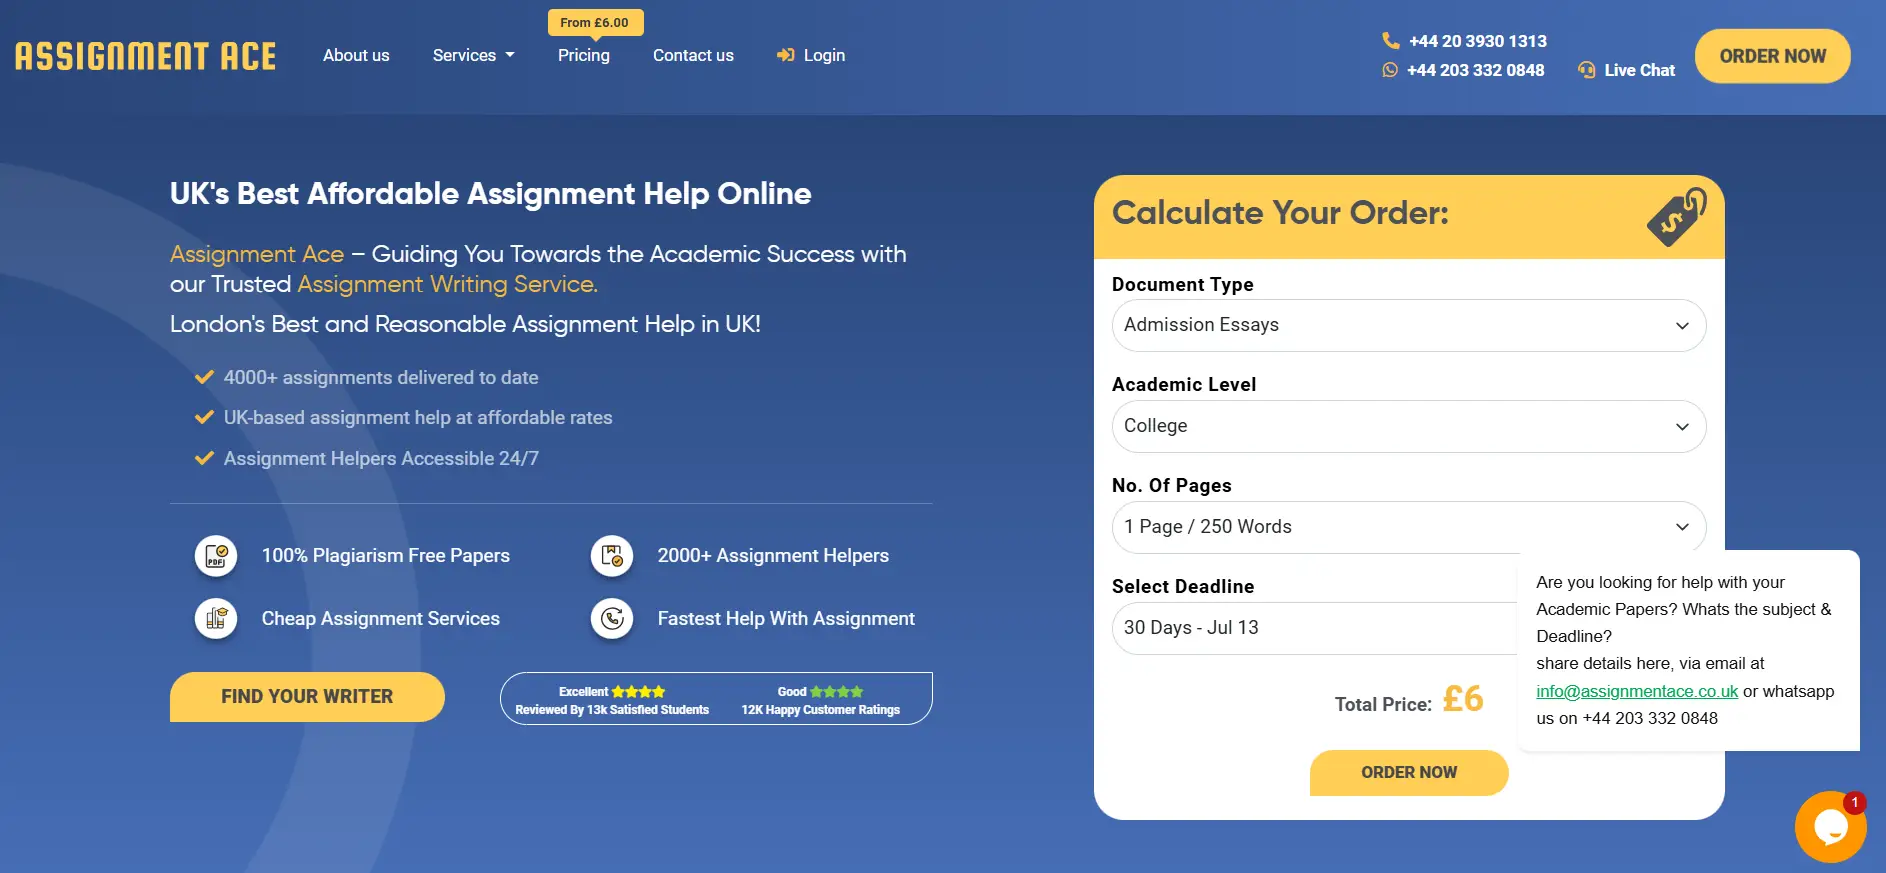Open the No. Of Pages dropdown

coord(1409,527)
